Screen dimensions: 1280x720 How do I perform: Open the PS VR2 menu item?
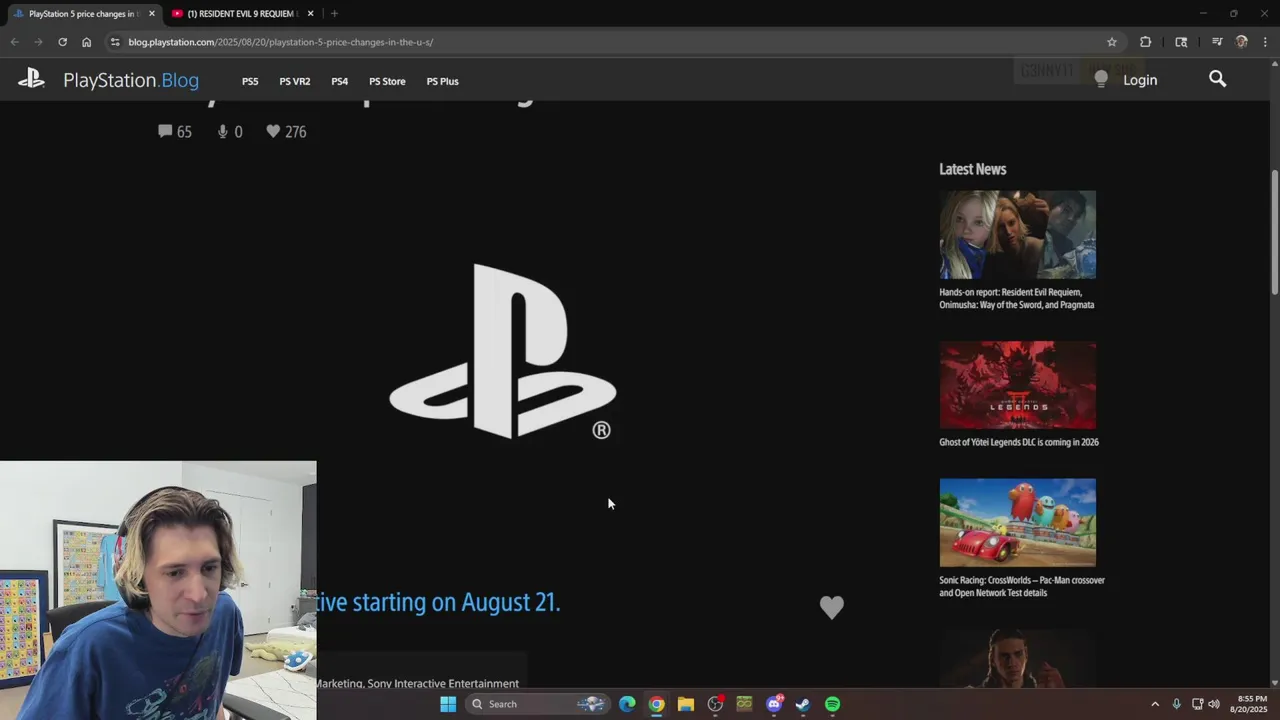(295, 81)
